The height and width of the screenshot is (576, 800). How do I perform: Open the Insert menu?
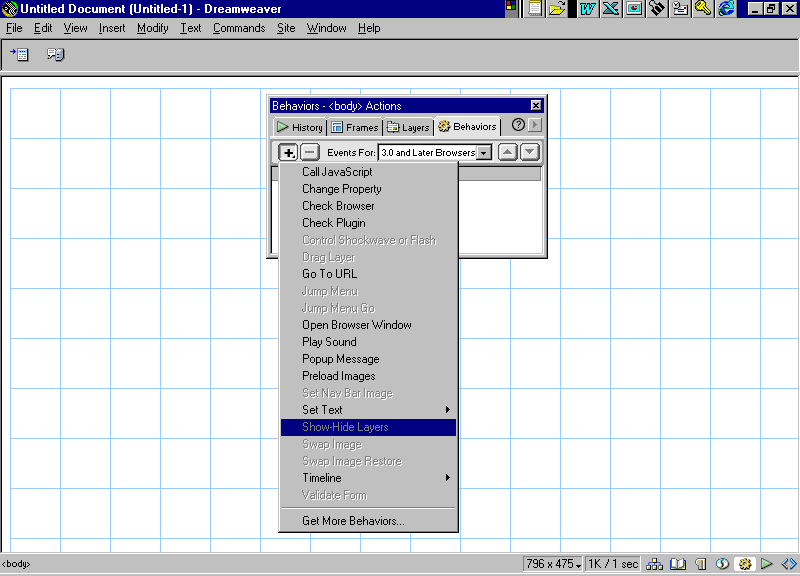[112, 28]
